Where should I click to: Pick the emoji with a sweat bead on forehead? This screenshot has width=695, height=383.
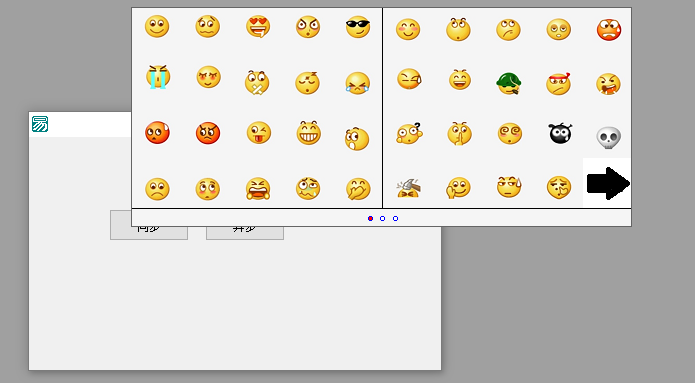click(509, 187)
